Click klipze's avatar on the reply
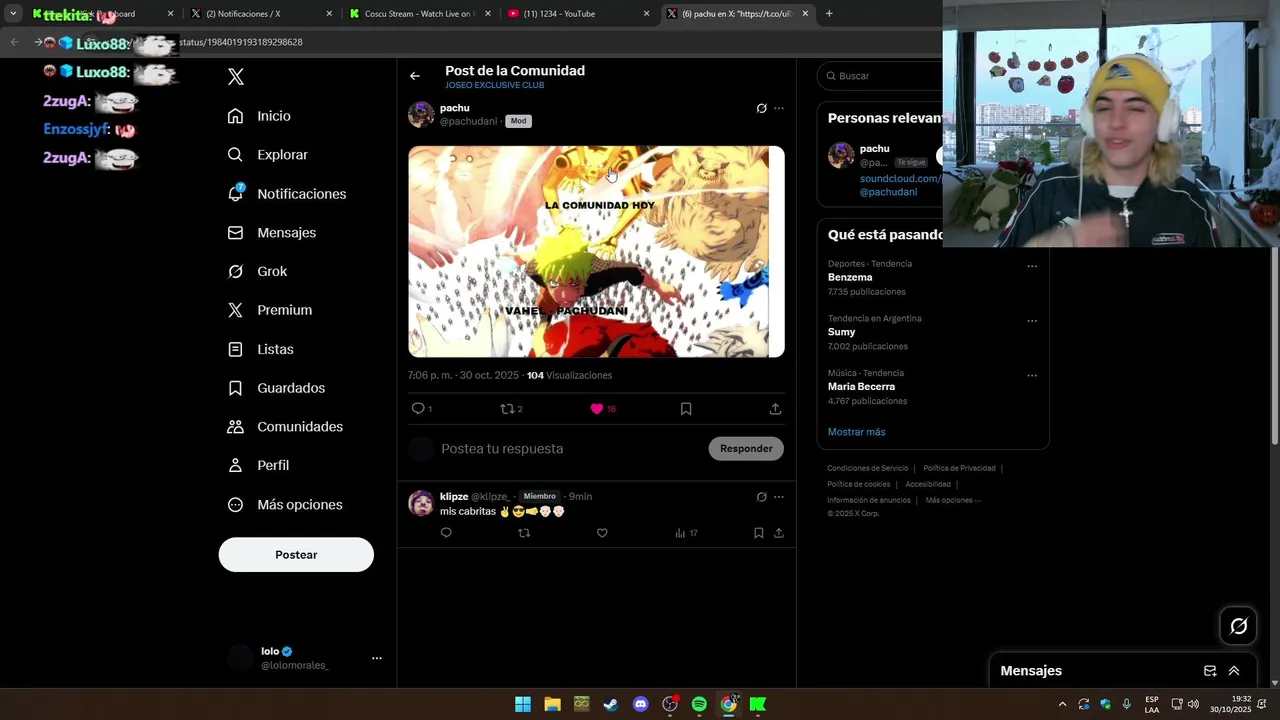This screenshot has height=720, width=1280. point(421,503)
